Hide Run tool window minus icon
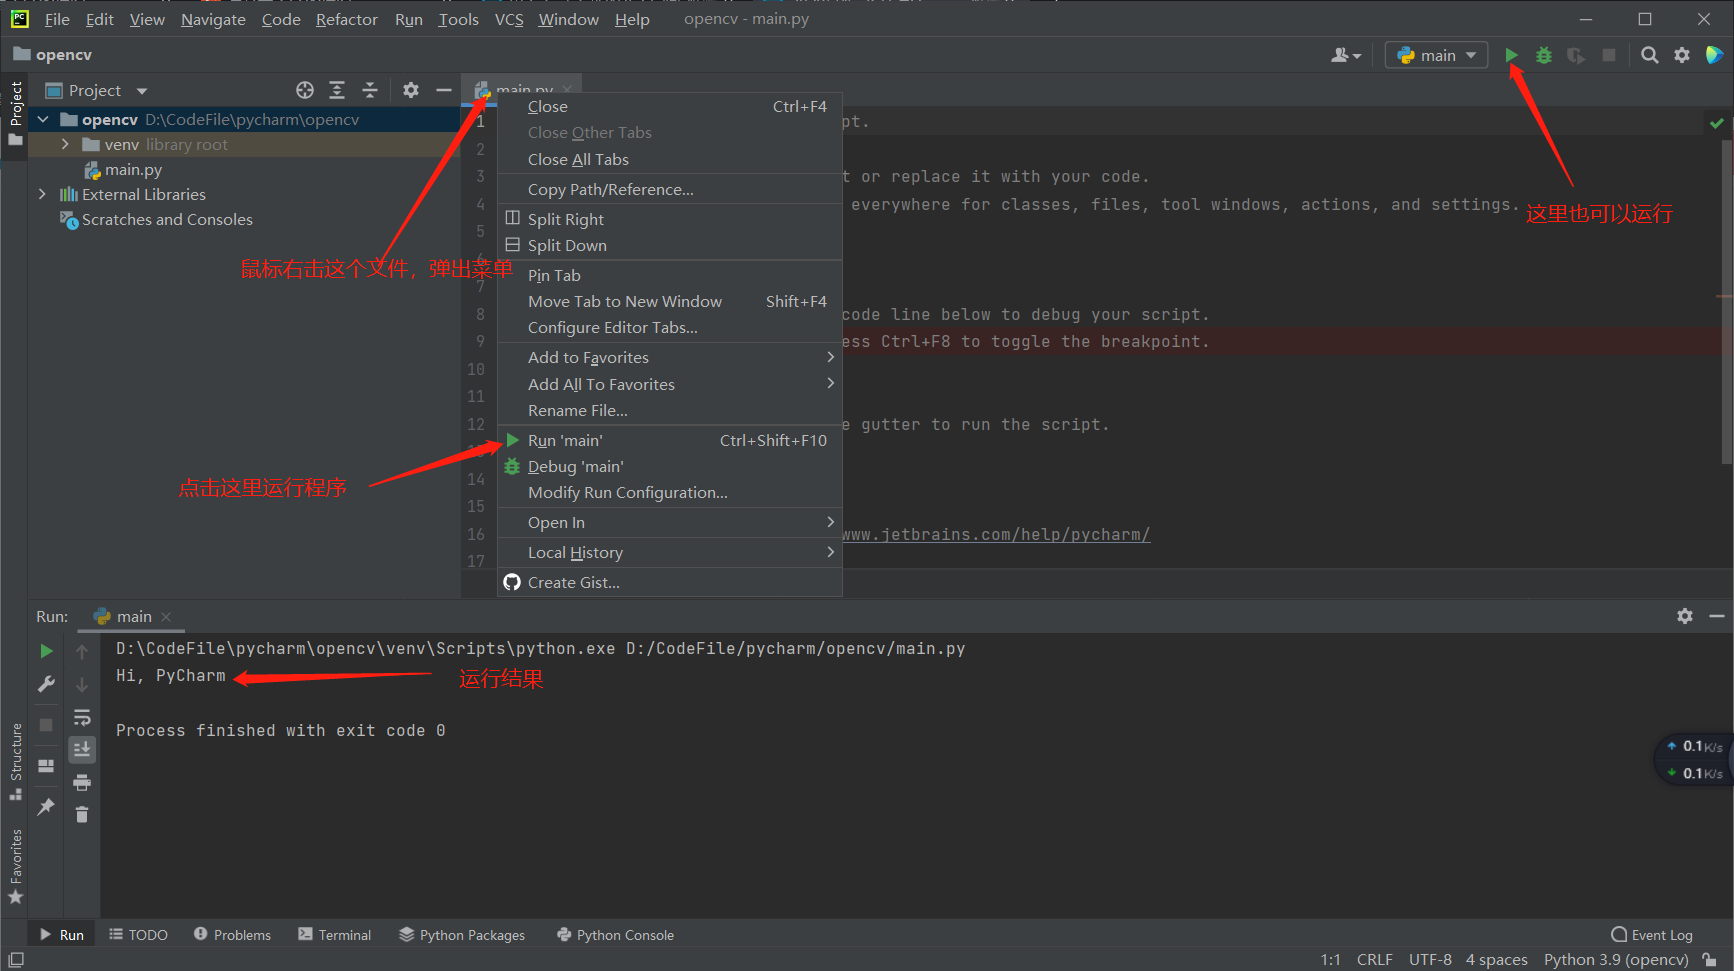Viewport: 1734px width, 971px height. tap(1717, 616)
